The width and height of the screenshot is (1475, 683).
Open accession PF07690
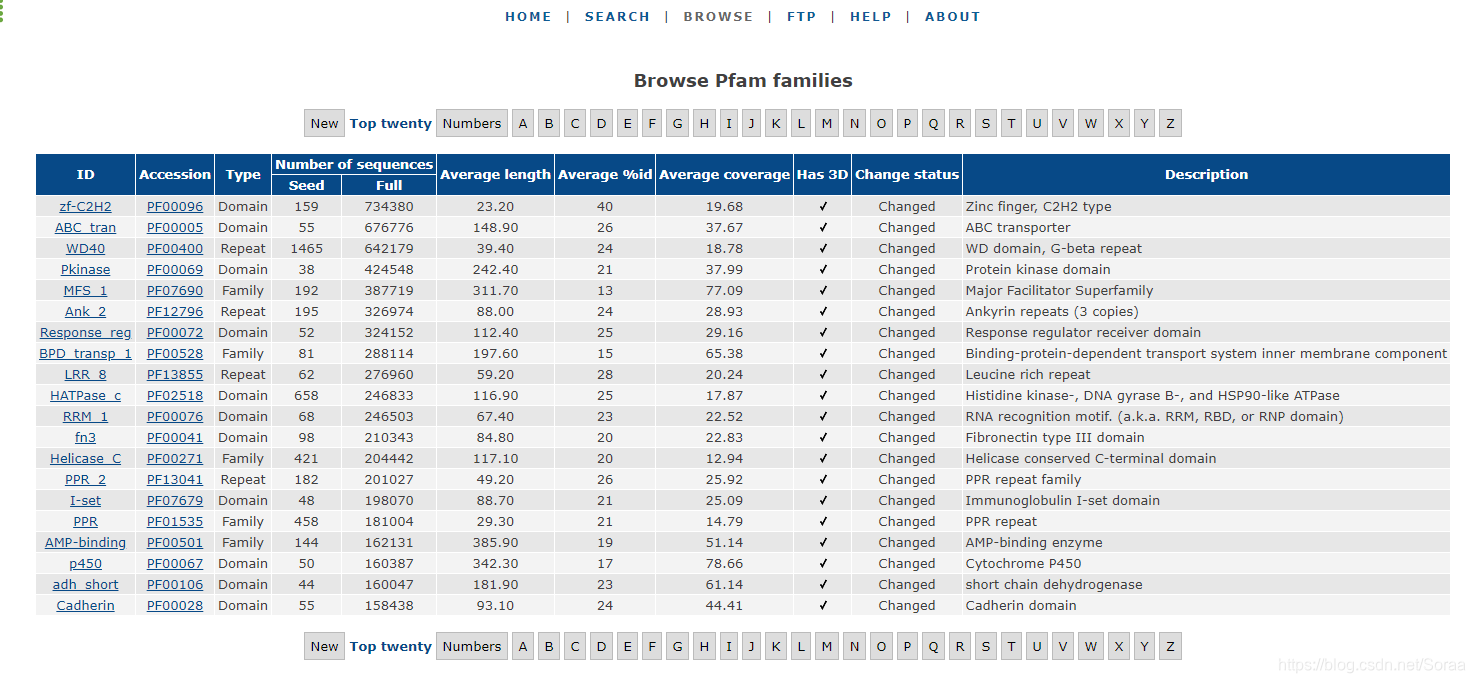click(x=175, y=290)
